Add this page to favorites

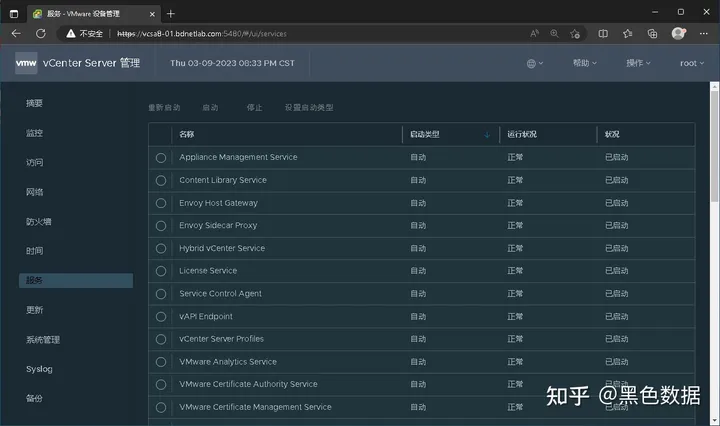[575, 34]
